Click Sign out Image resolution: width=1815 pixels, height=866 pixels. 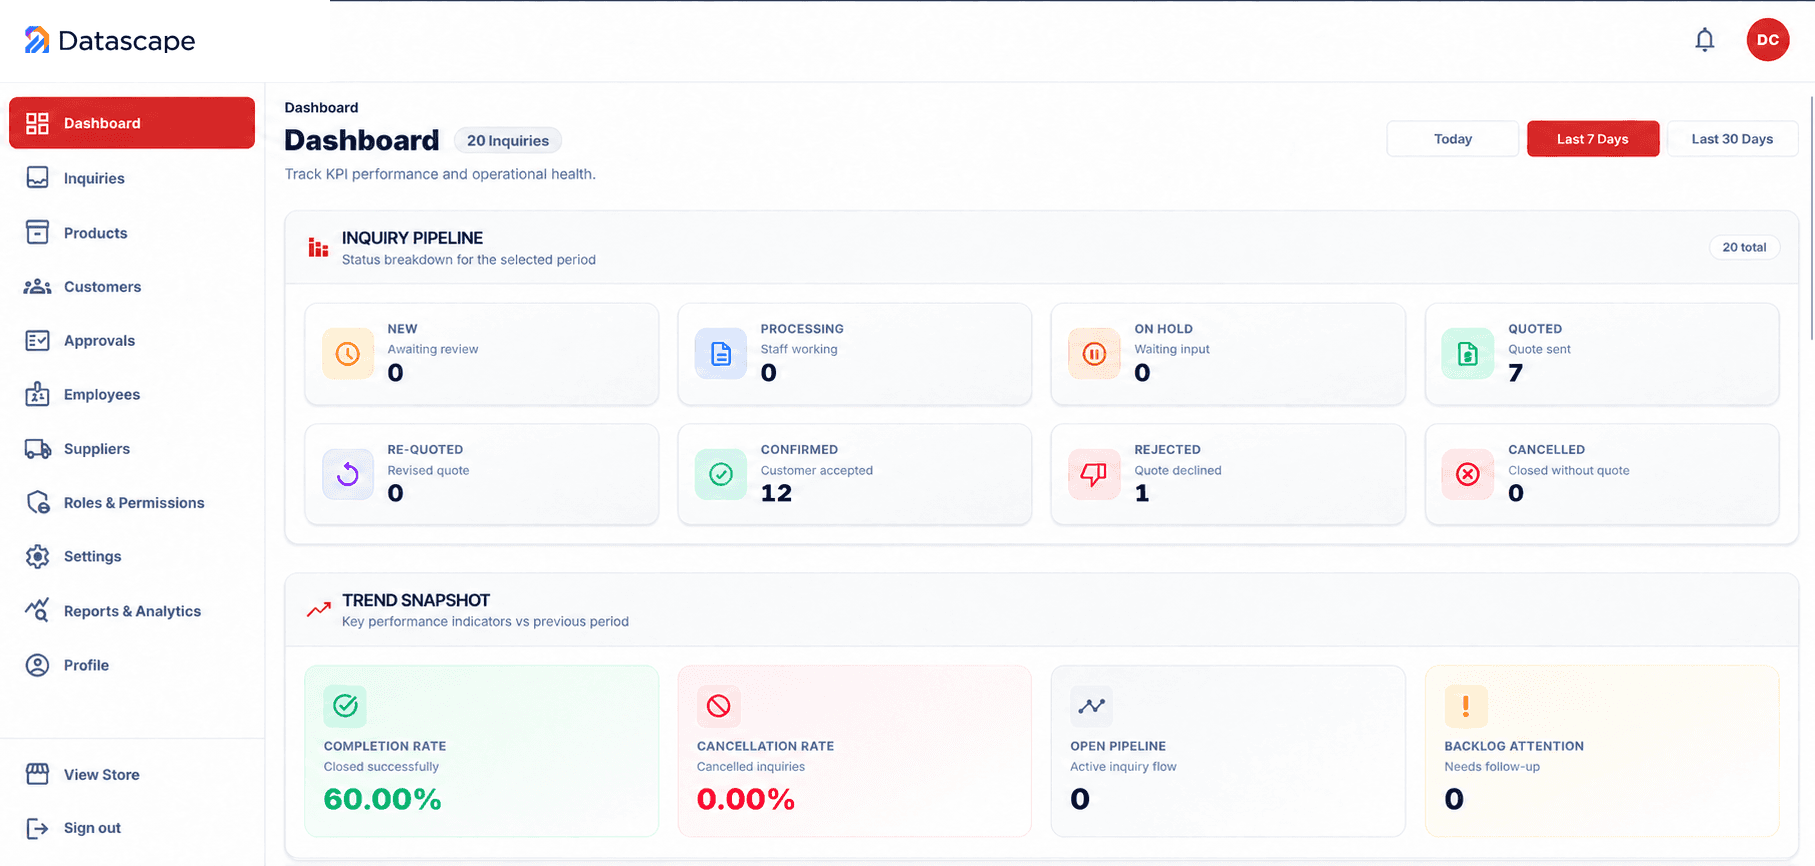[132, 828]
